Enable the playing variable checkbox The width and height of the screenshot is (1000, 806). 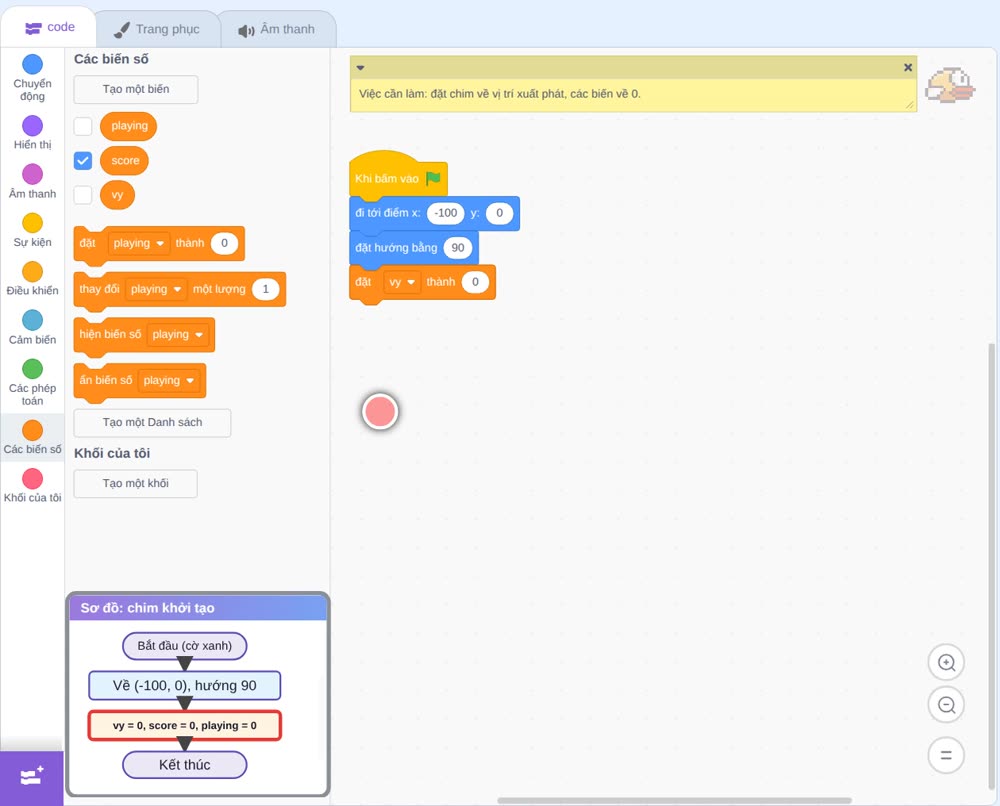(83, 126)
